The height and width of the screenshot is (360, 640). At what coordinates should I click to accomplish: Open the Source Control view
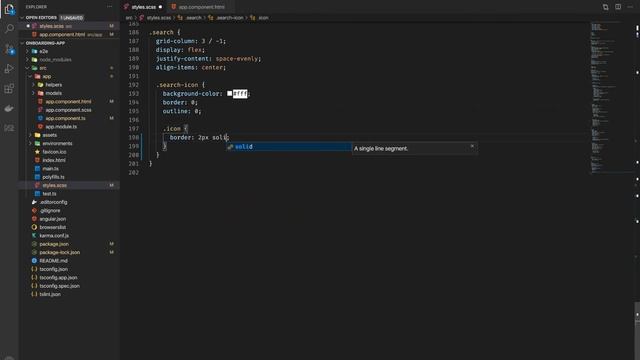[9, 49]
